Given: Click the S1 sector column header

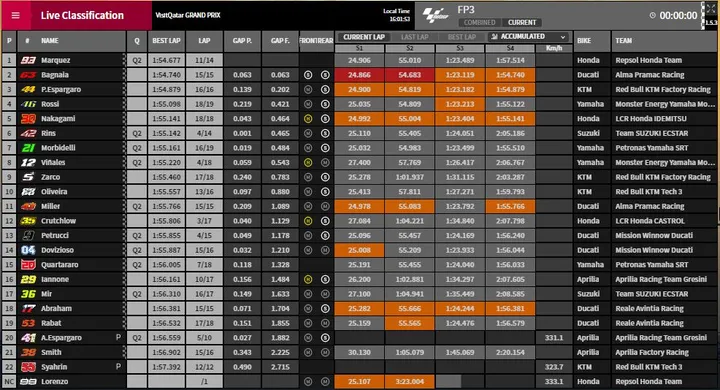Looking at the screenshot, I should tap(360, 48).
